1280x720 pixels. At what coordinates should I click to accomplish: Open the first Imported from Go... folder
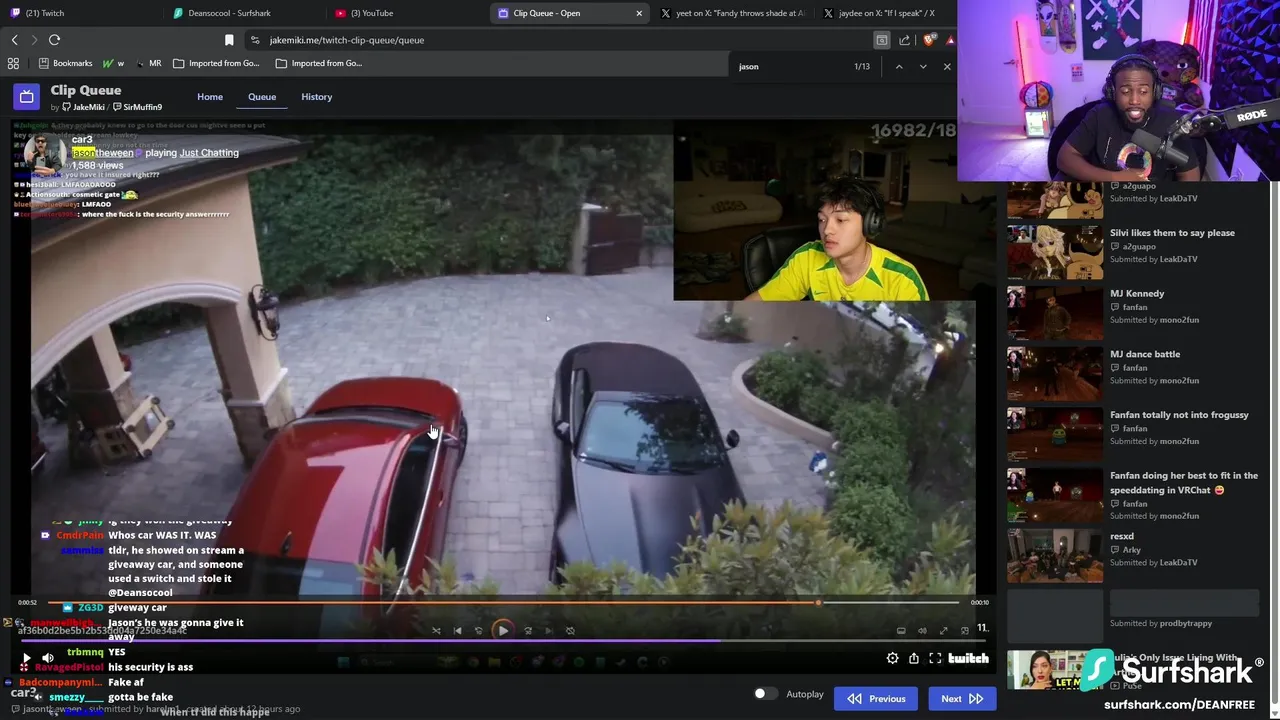pos(216,63)
